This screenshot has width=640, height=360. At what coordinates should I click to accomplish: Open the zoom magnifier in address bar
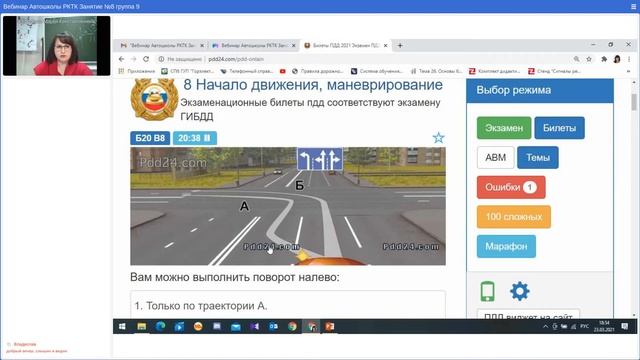pyautogui.click(x=576, y=59)
